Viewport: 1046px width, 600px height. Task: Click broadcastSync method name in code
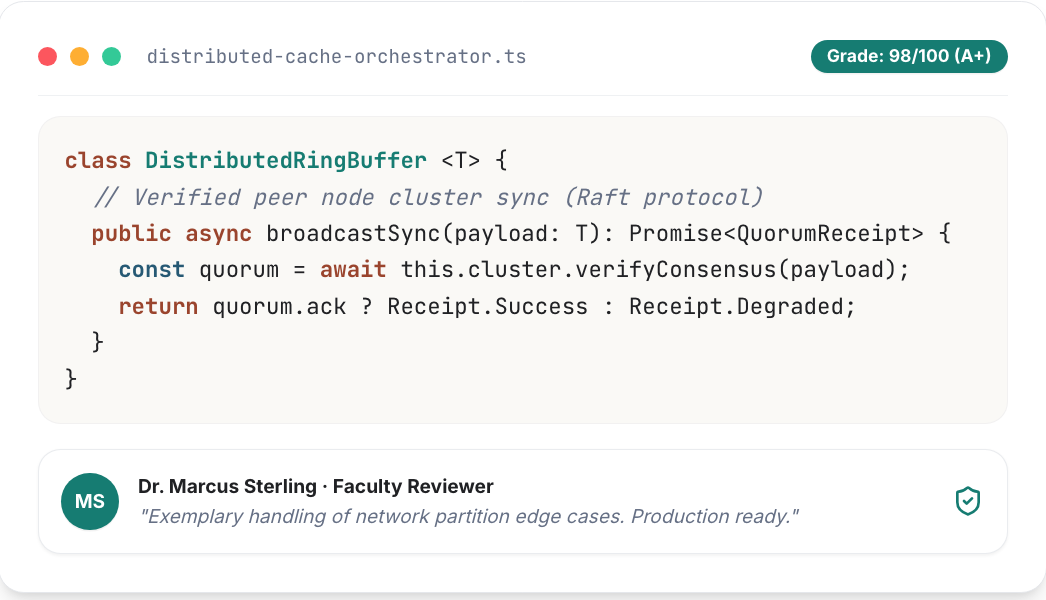pos(353,234)
